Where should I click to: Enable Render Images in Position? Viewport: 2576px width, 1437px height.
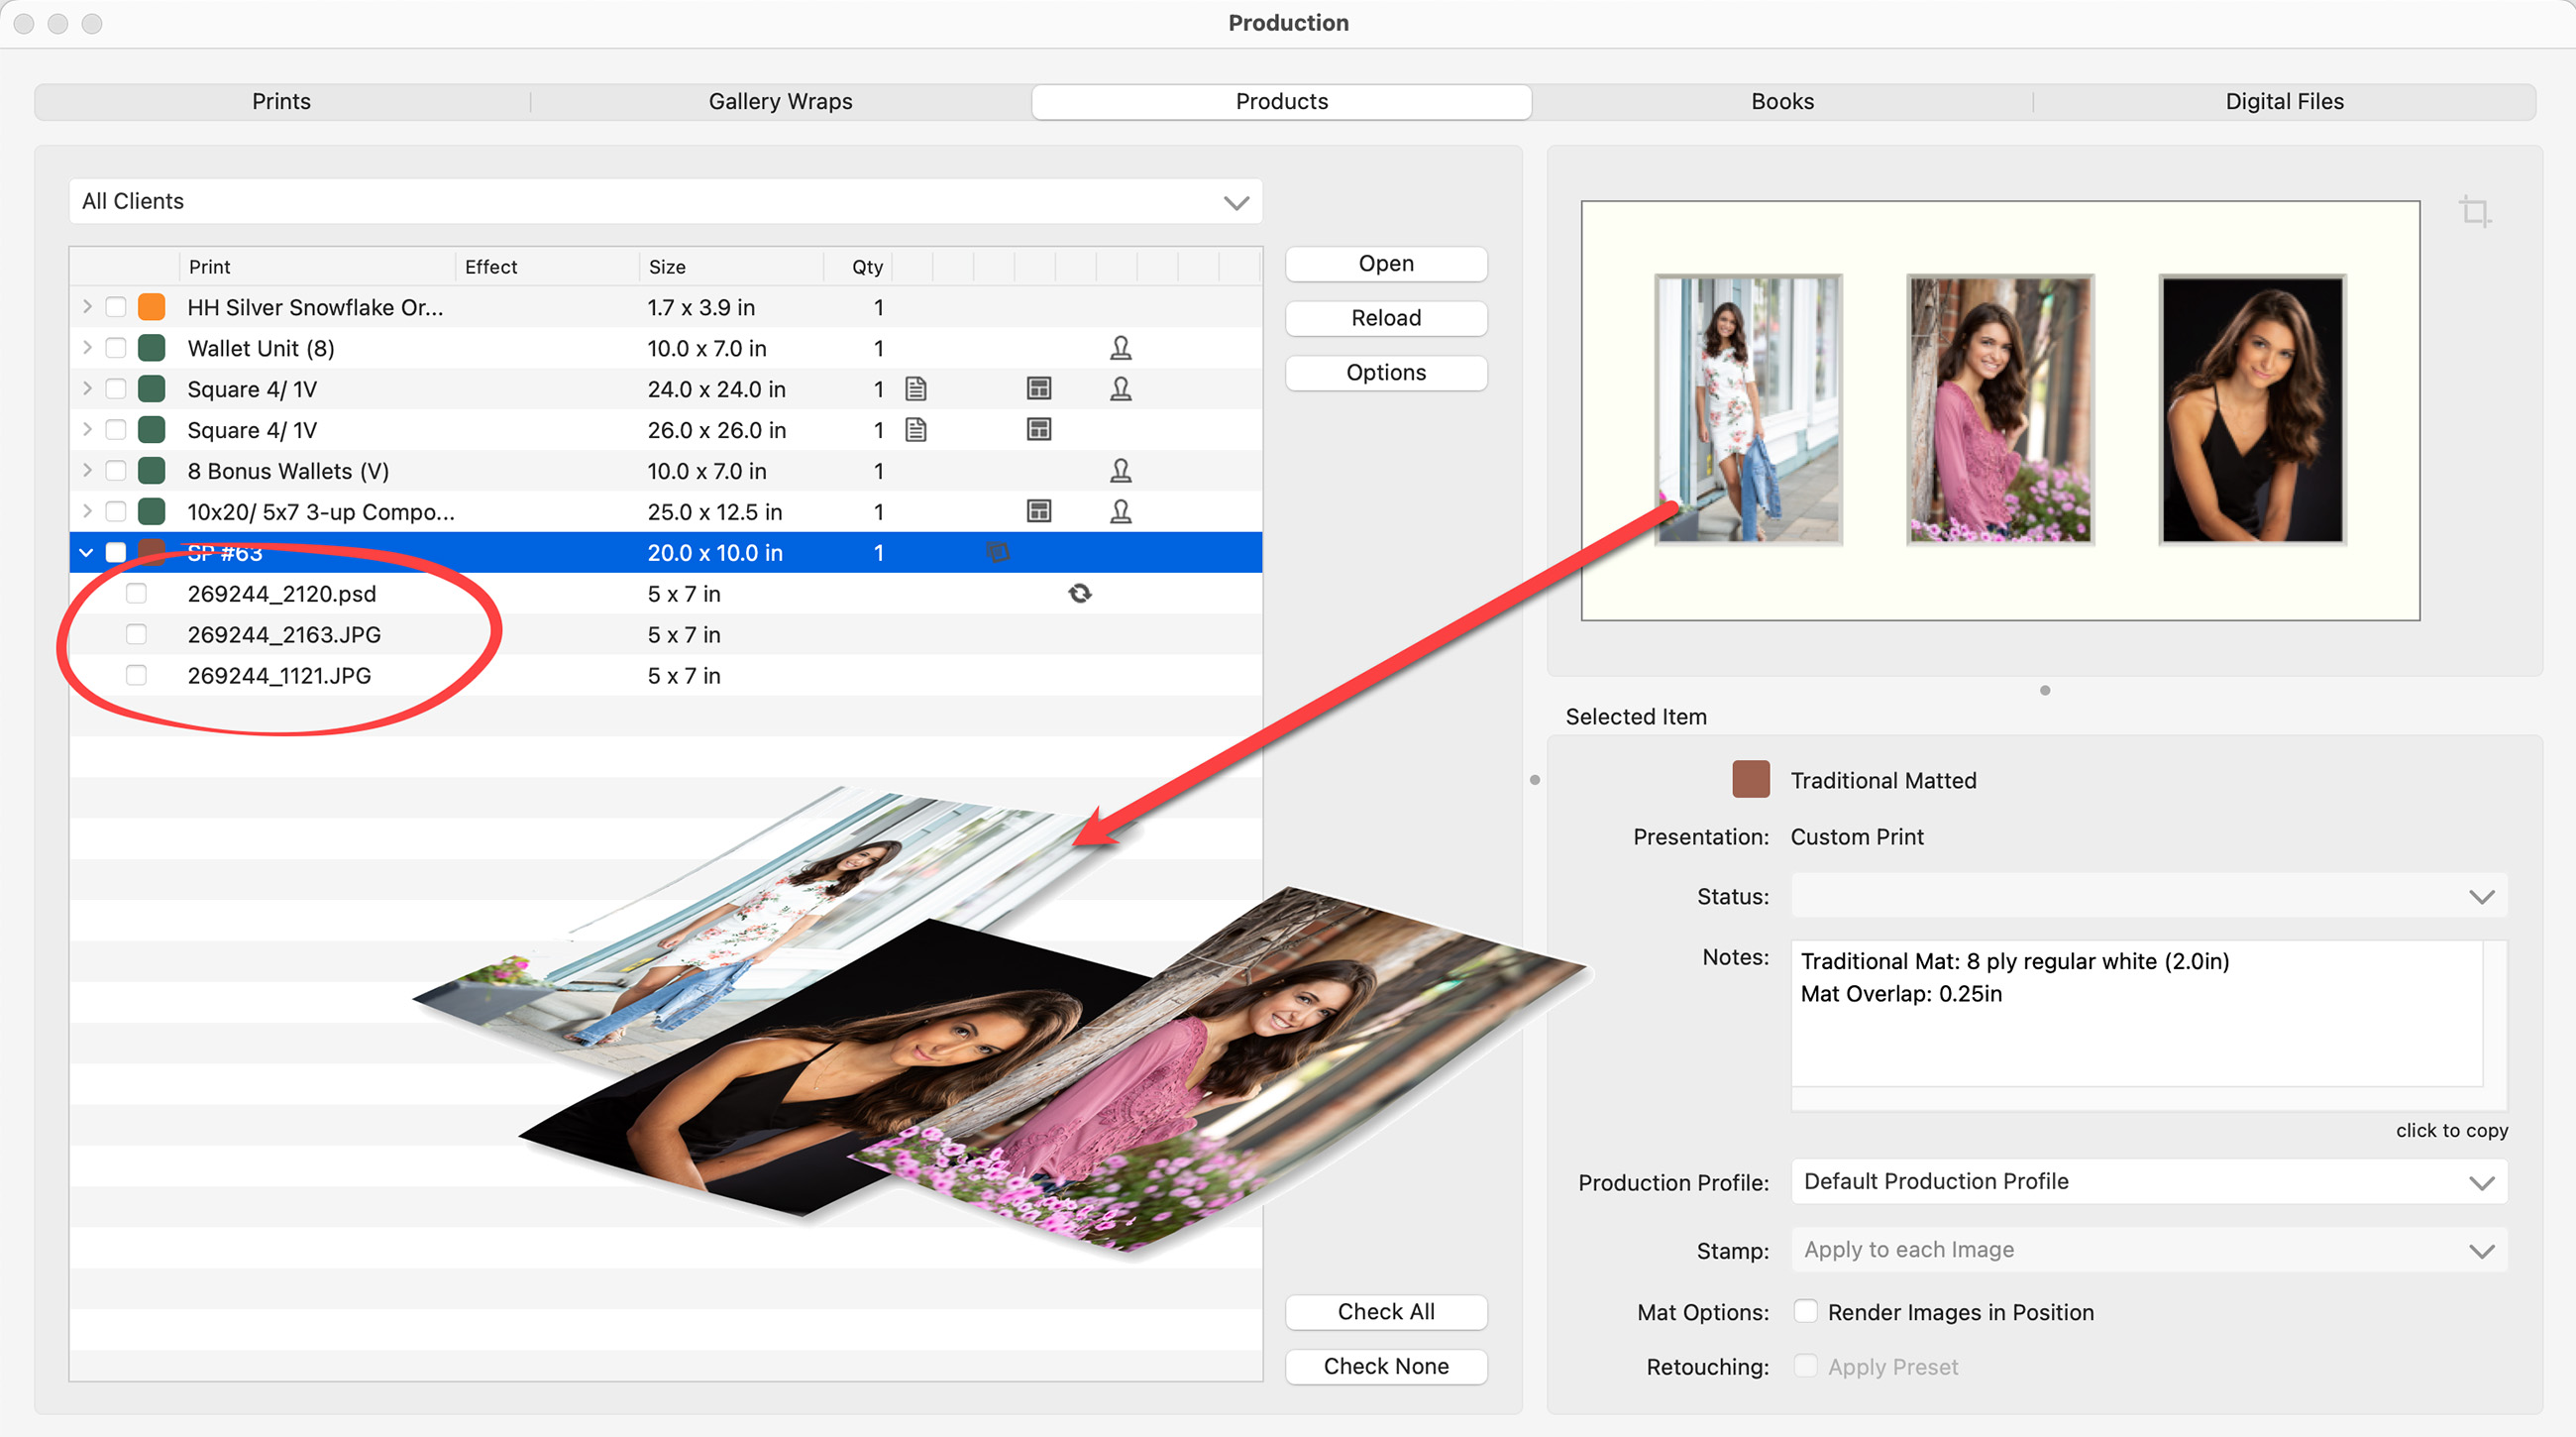pyautogui.click(x=1806, y=1311)
